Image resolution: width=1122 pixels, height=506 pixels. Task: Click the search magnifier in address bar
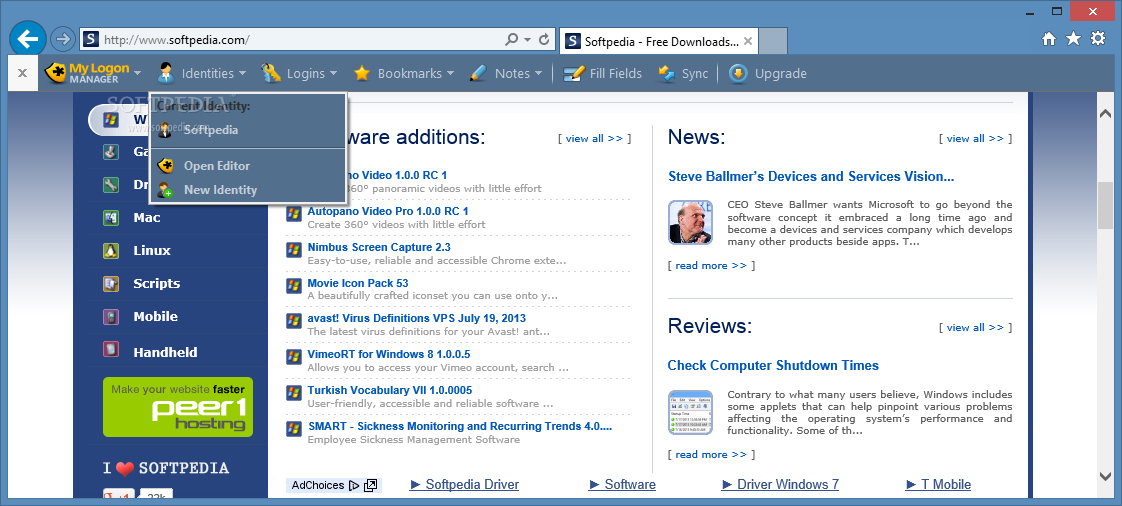coord(512,40)
